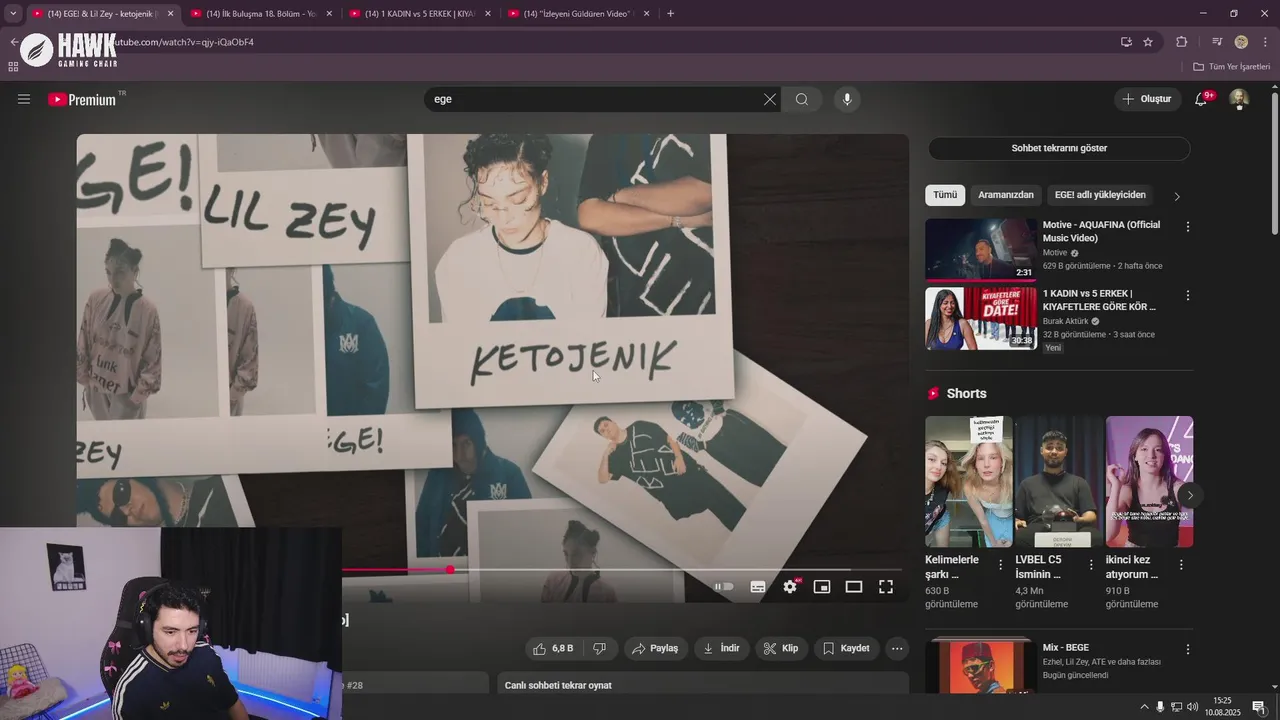Open notifications bell
This screenshot has height=720, width=1280.
tap(1201, 99)
